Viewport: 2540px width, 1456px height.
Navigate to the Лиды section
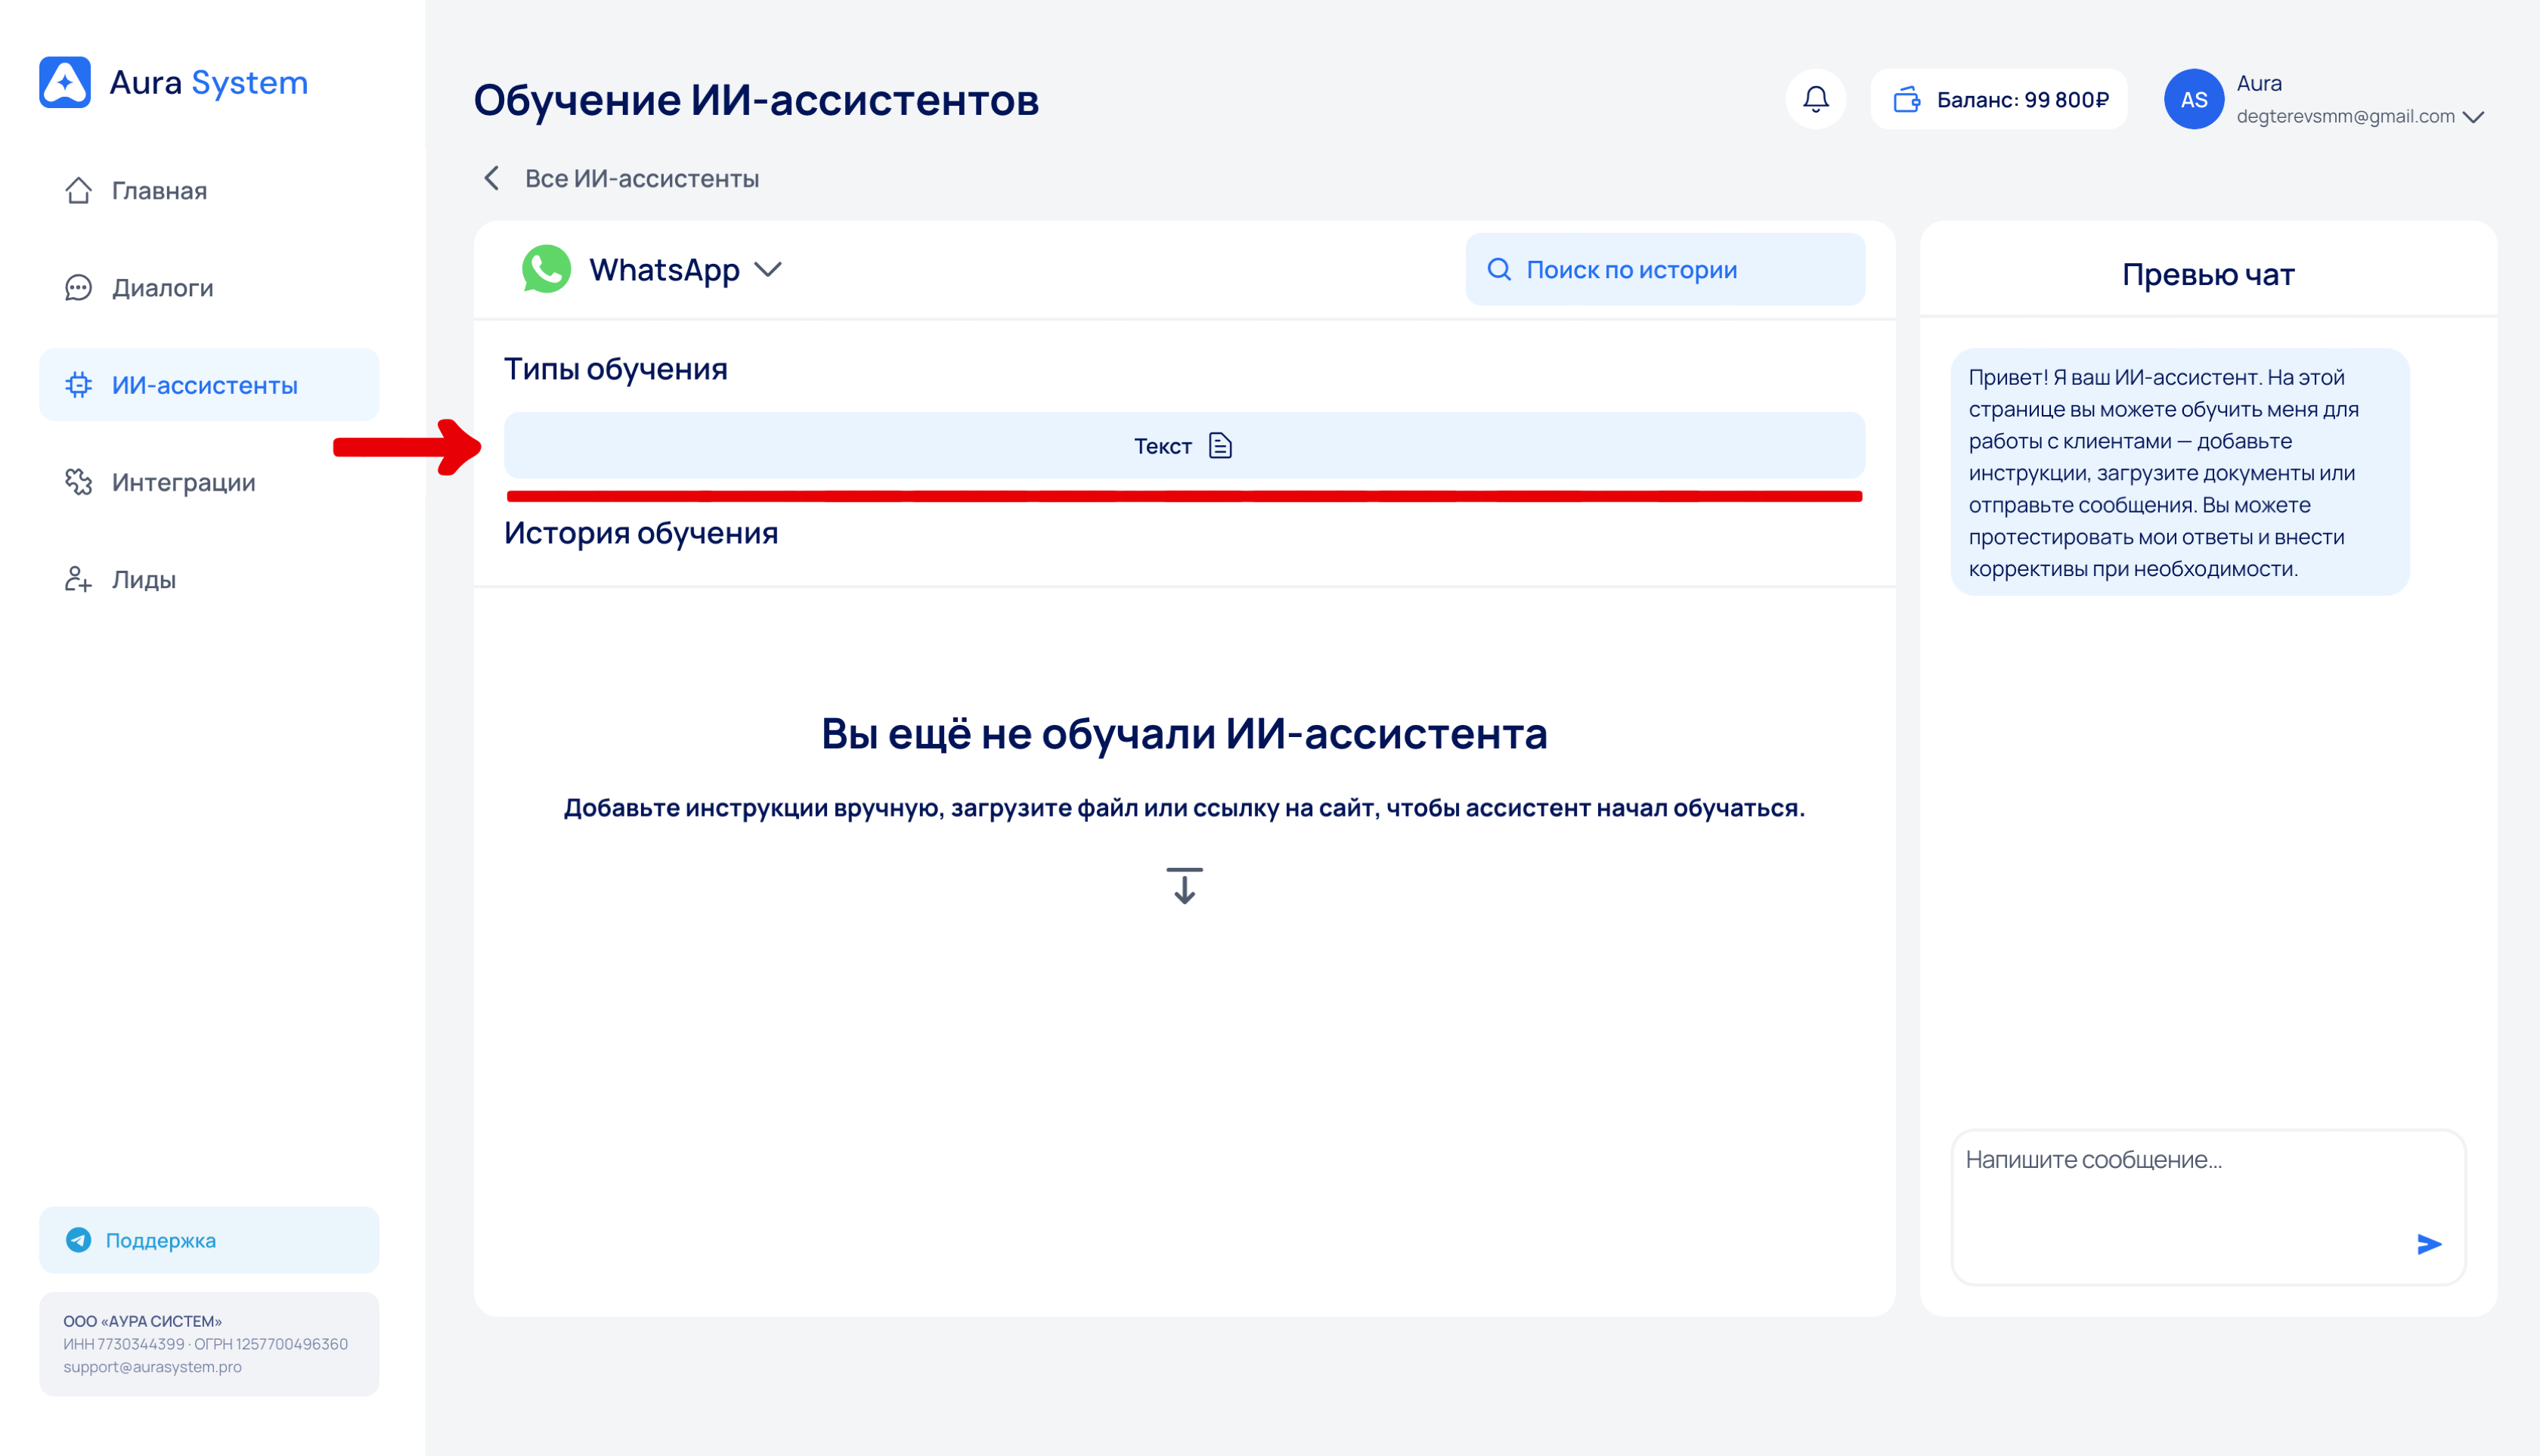[143, 580]
